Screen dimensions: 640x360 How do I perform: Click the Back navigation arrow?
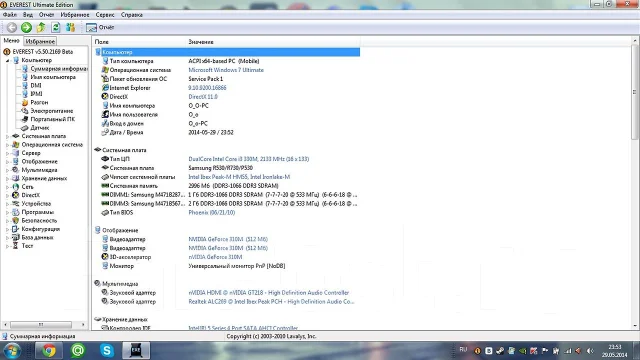12,27
